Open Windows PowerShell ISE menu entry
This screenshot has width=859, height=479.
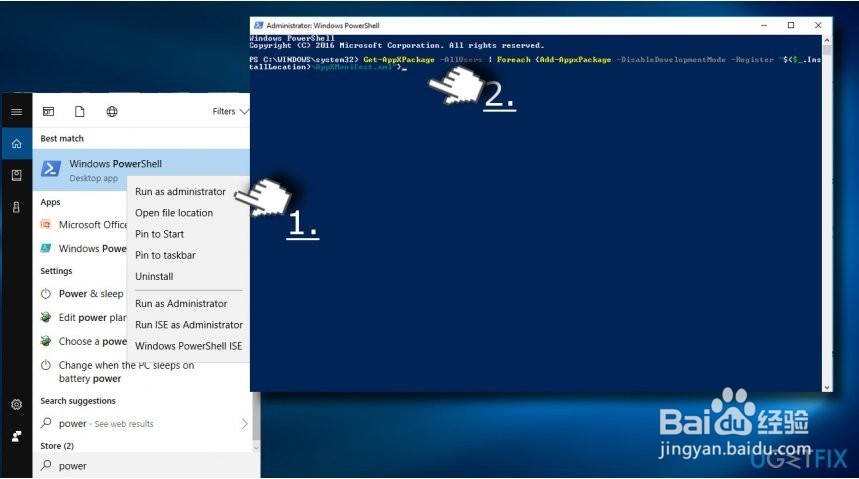pyautogui.click(x=188, y=346)
